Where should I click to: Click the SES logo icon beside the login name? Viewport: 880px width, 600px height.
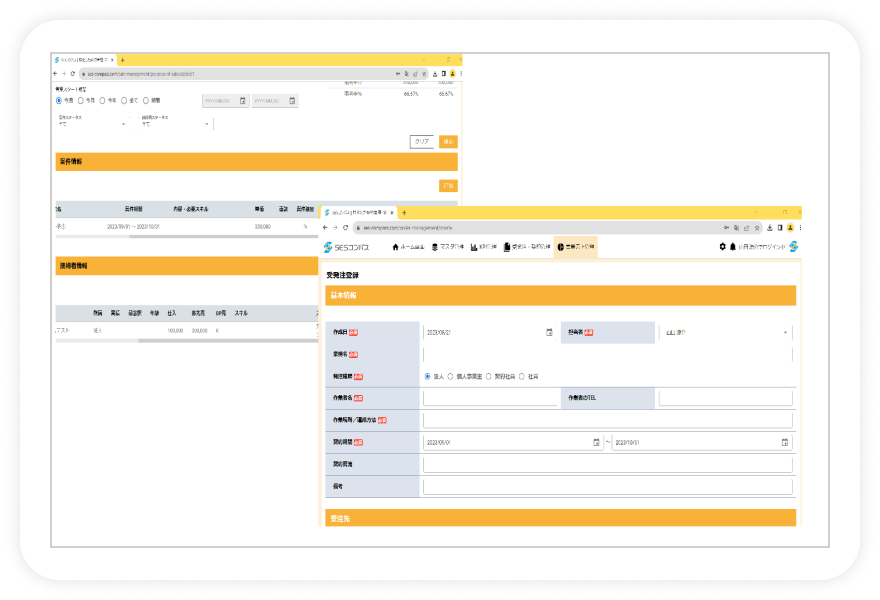(794, 246)
